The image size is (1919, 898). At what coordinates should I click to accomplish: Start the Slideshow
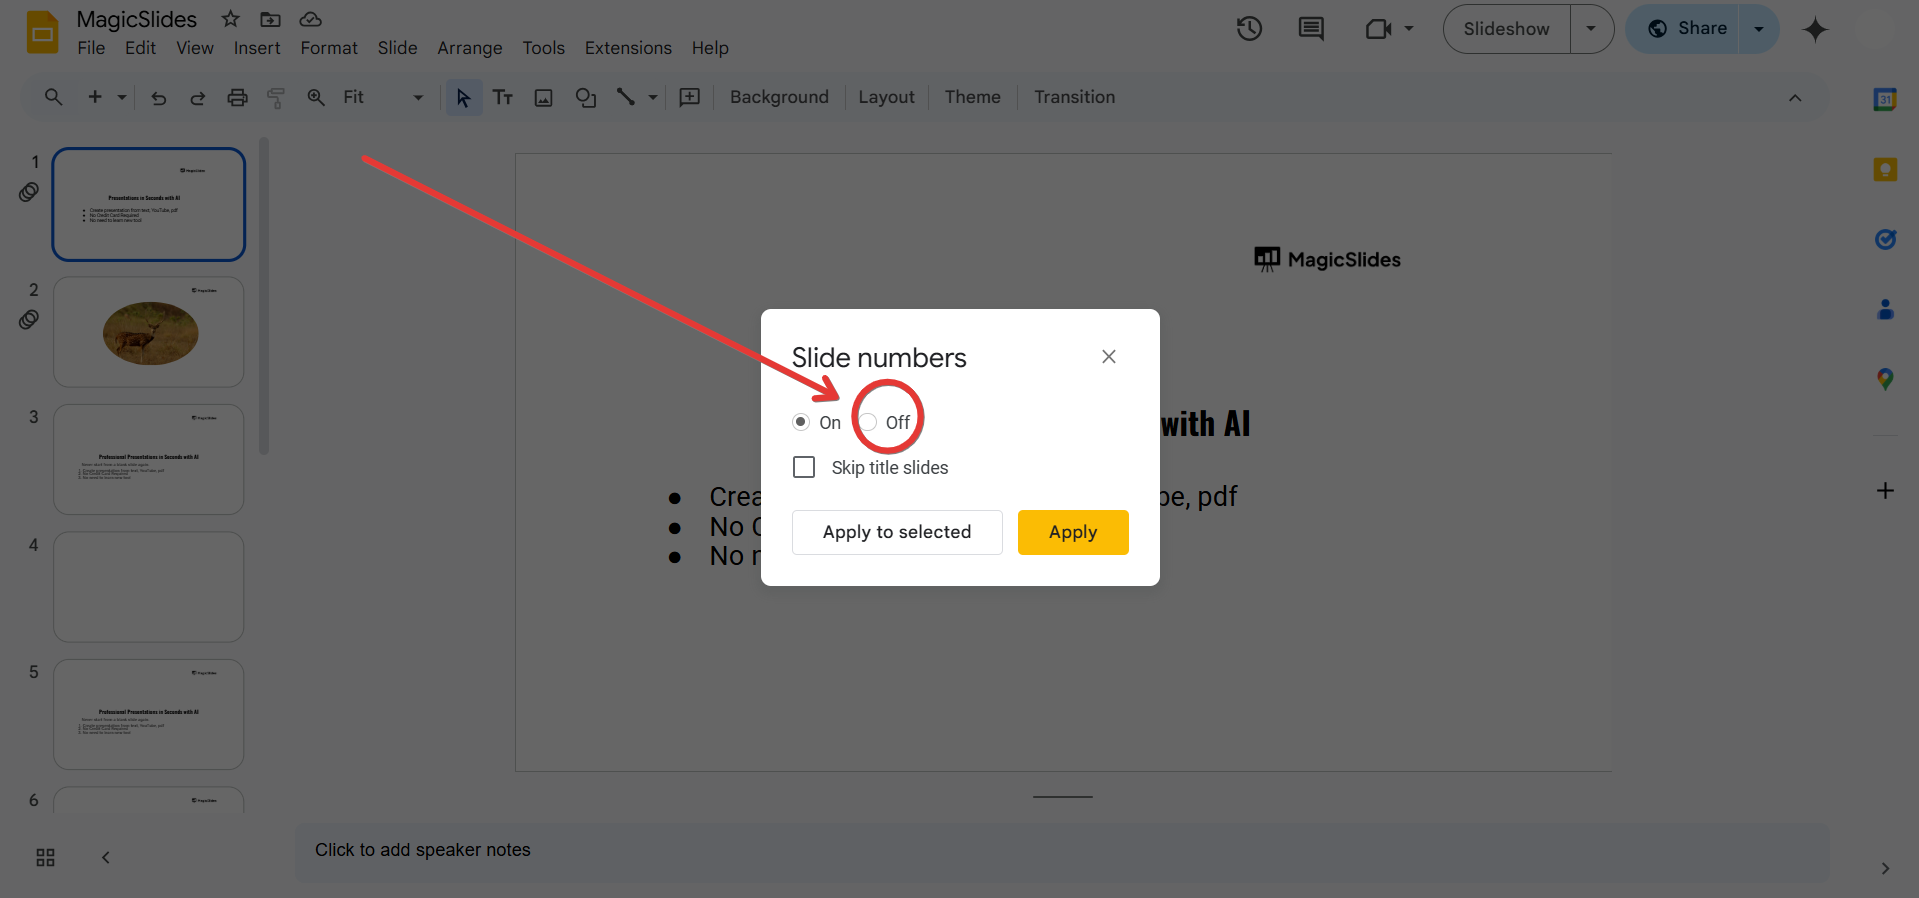pyautogui.click(x=1506, y=29)
